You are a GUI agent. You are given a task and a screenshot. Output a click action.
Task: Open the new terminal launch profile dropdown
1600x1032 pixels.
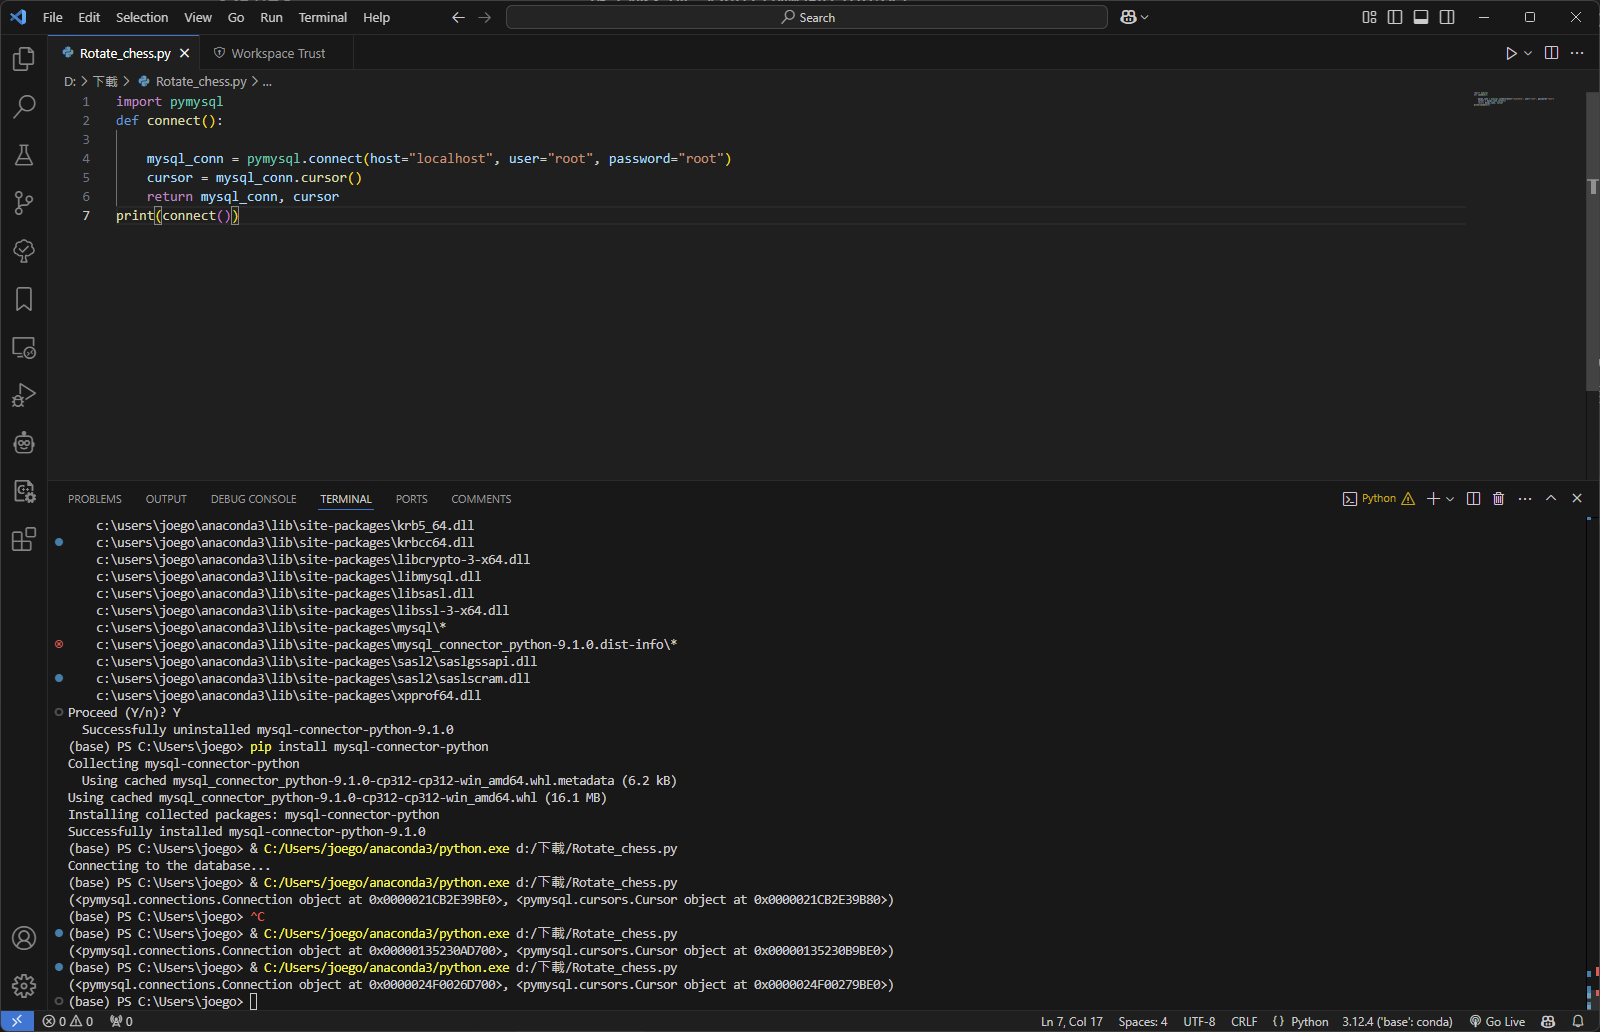click(1450, 498)
